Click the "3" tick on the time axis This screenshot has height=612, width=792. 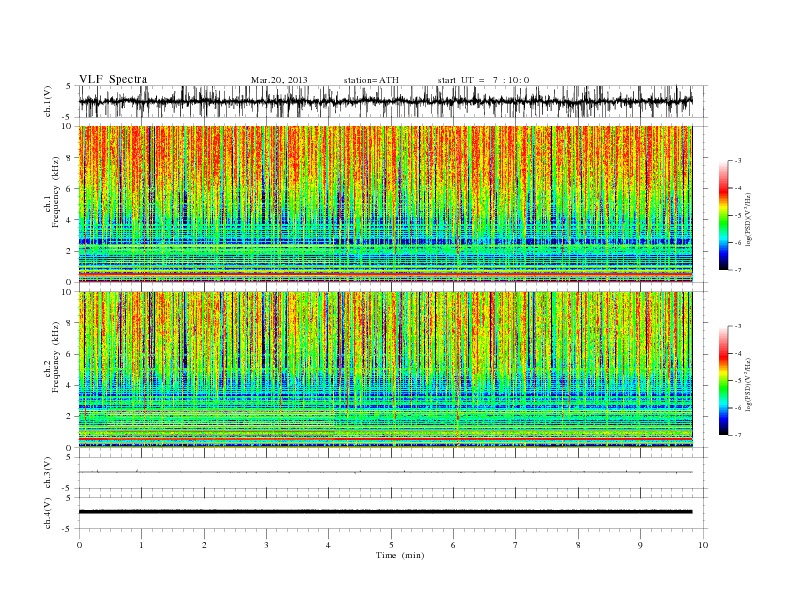[x=267, y=545]
